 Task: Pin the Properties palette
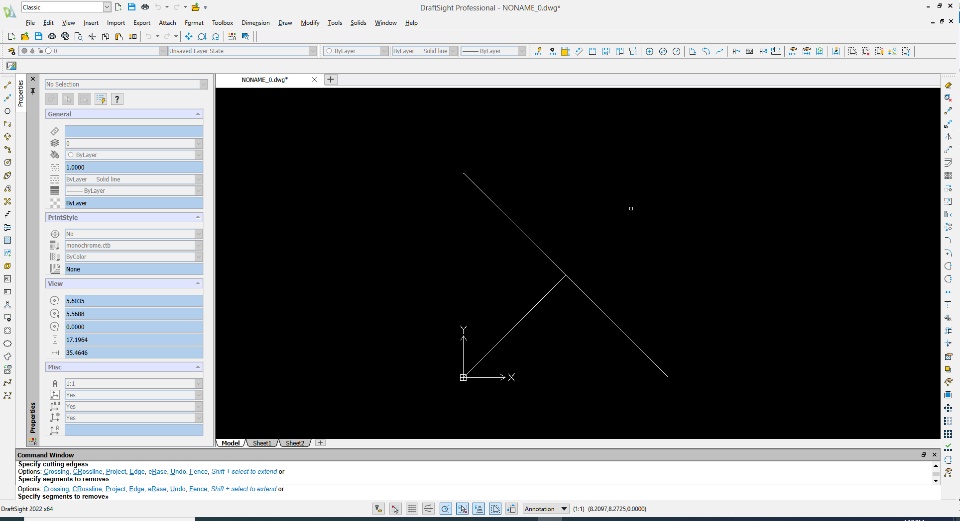(33, 91)
